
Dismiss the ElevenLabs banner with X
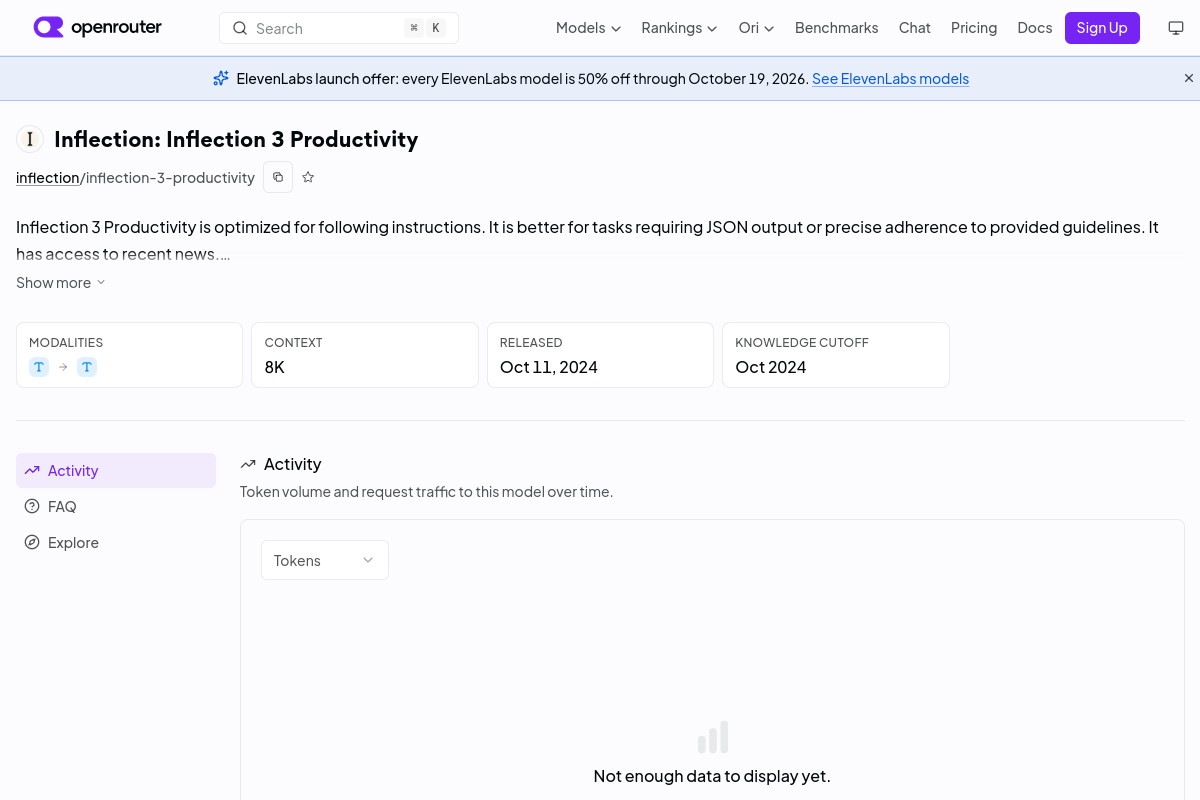tap(1189, 78)
